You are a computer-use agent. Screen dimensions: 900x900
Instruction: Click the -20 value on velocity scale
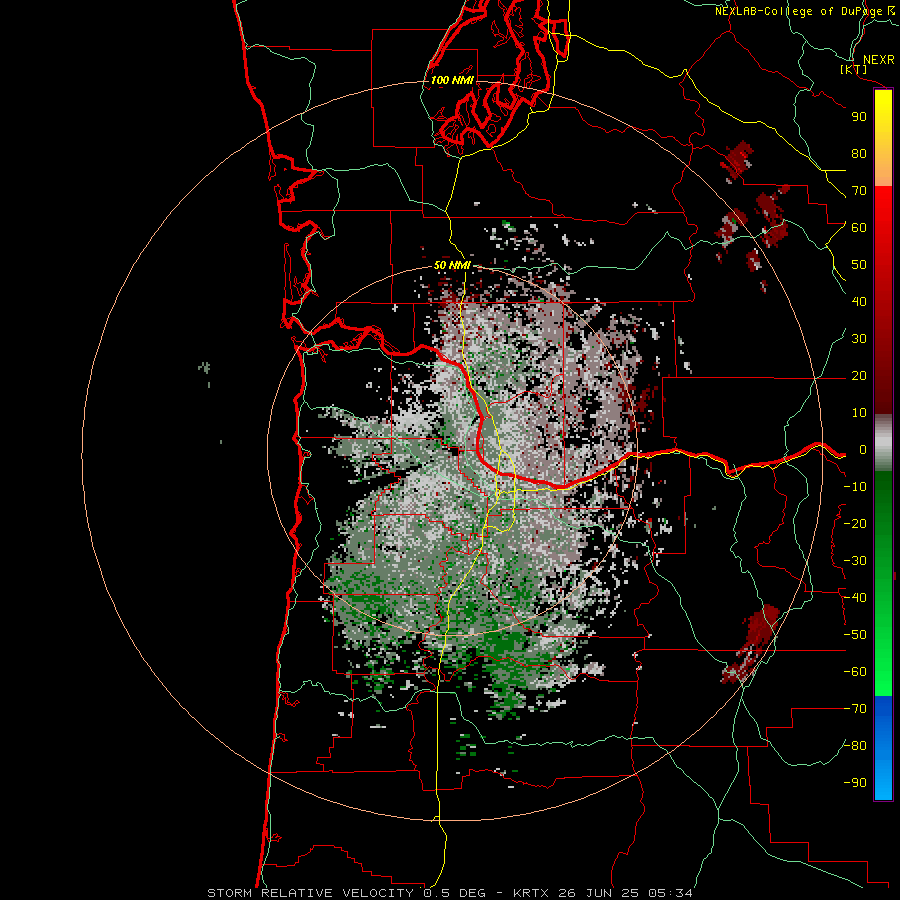click(x=855, y=524)
